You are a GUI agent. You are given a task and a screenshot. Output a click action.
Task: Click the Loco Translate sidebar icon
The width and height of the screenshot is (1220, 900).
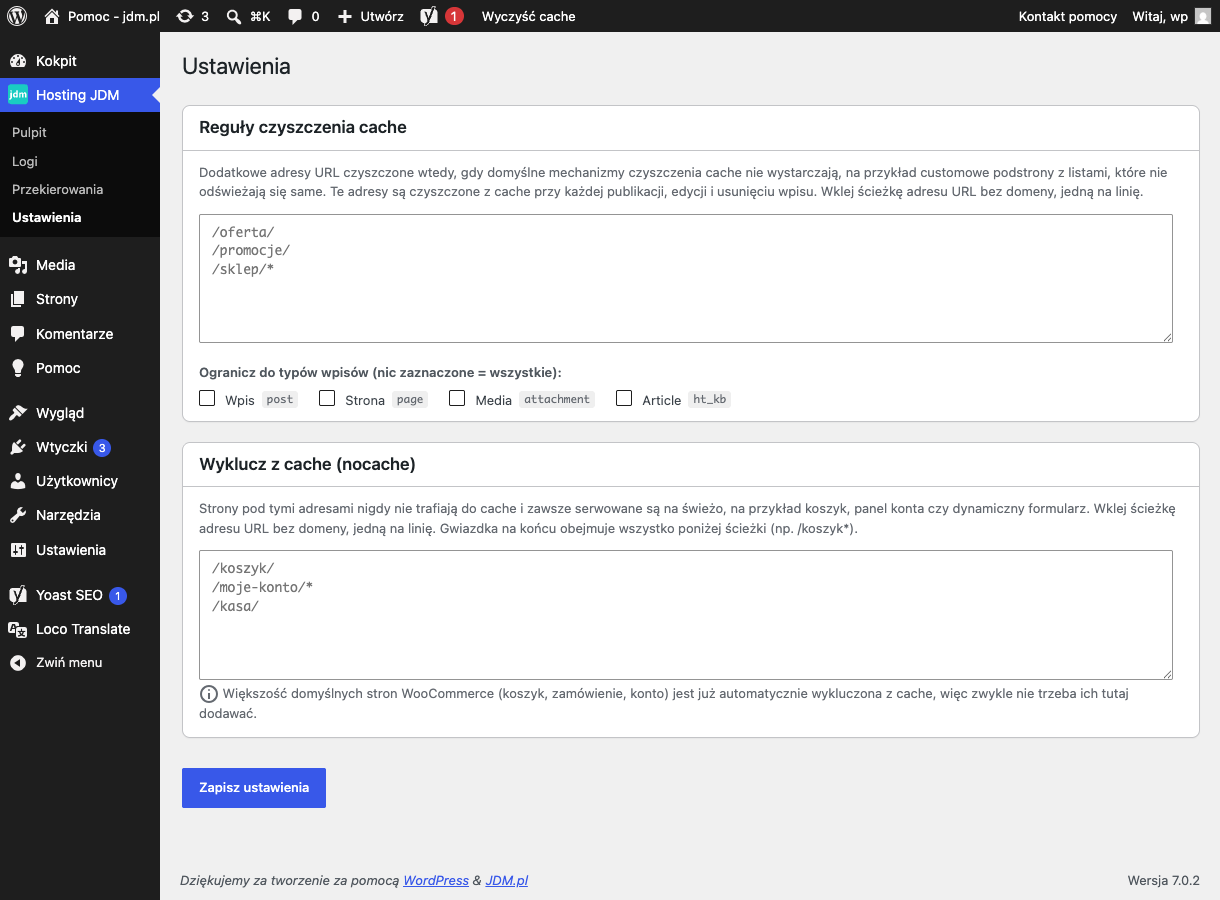pyautogui.click(x=17, y=629)
